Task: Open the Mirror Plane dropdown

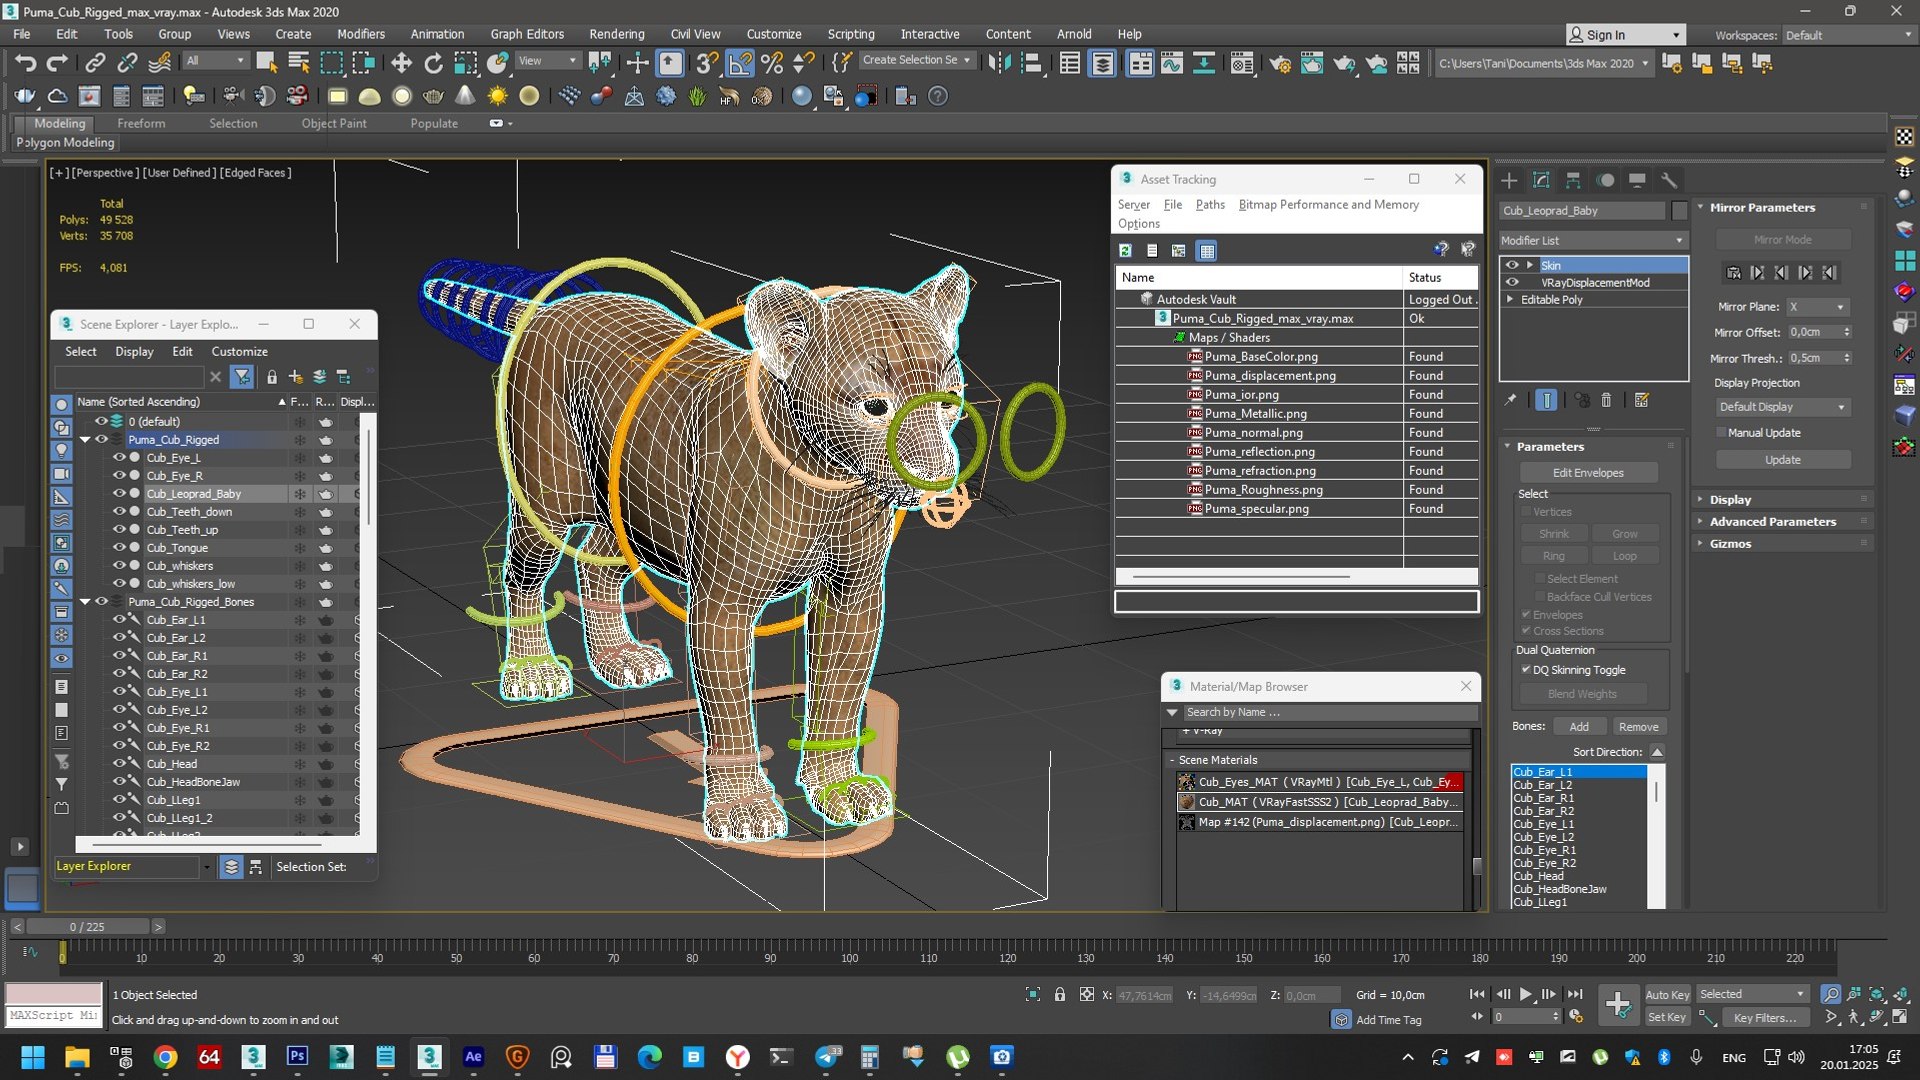Action: (x=1817, y=307)
